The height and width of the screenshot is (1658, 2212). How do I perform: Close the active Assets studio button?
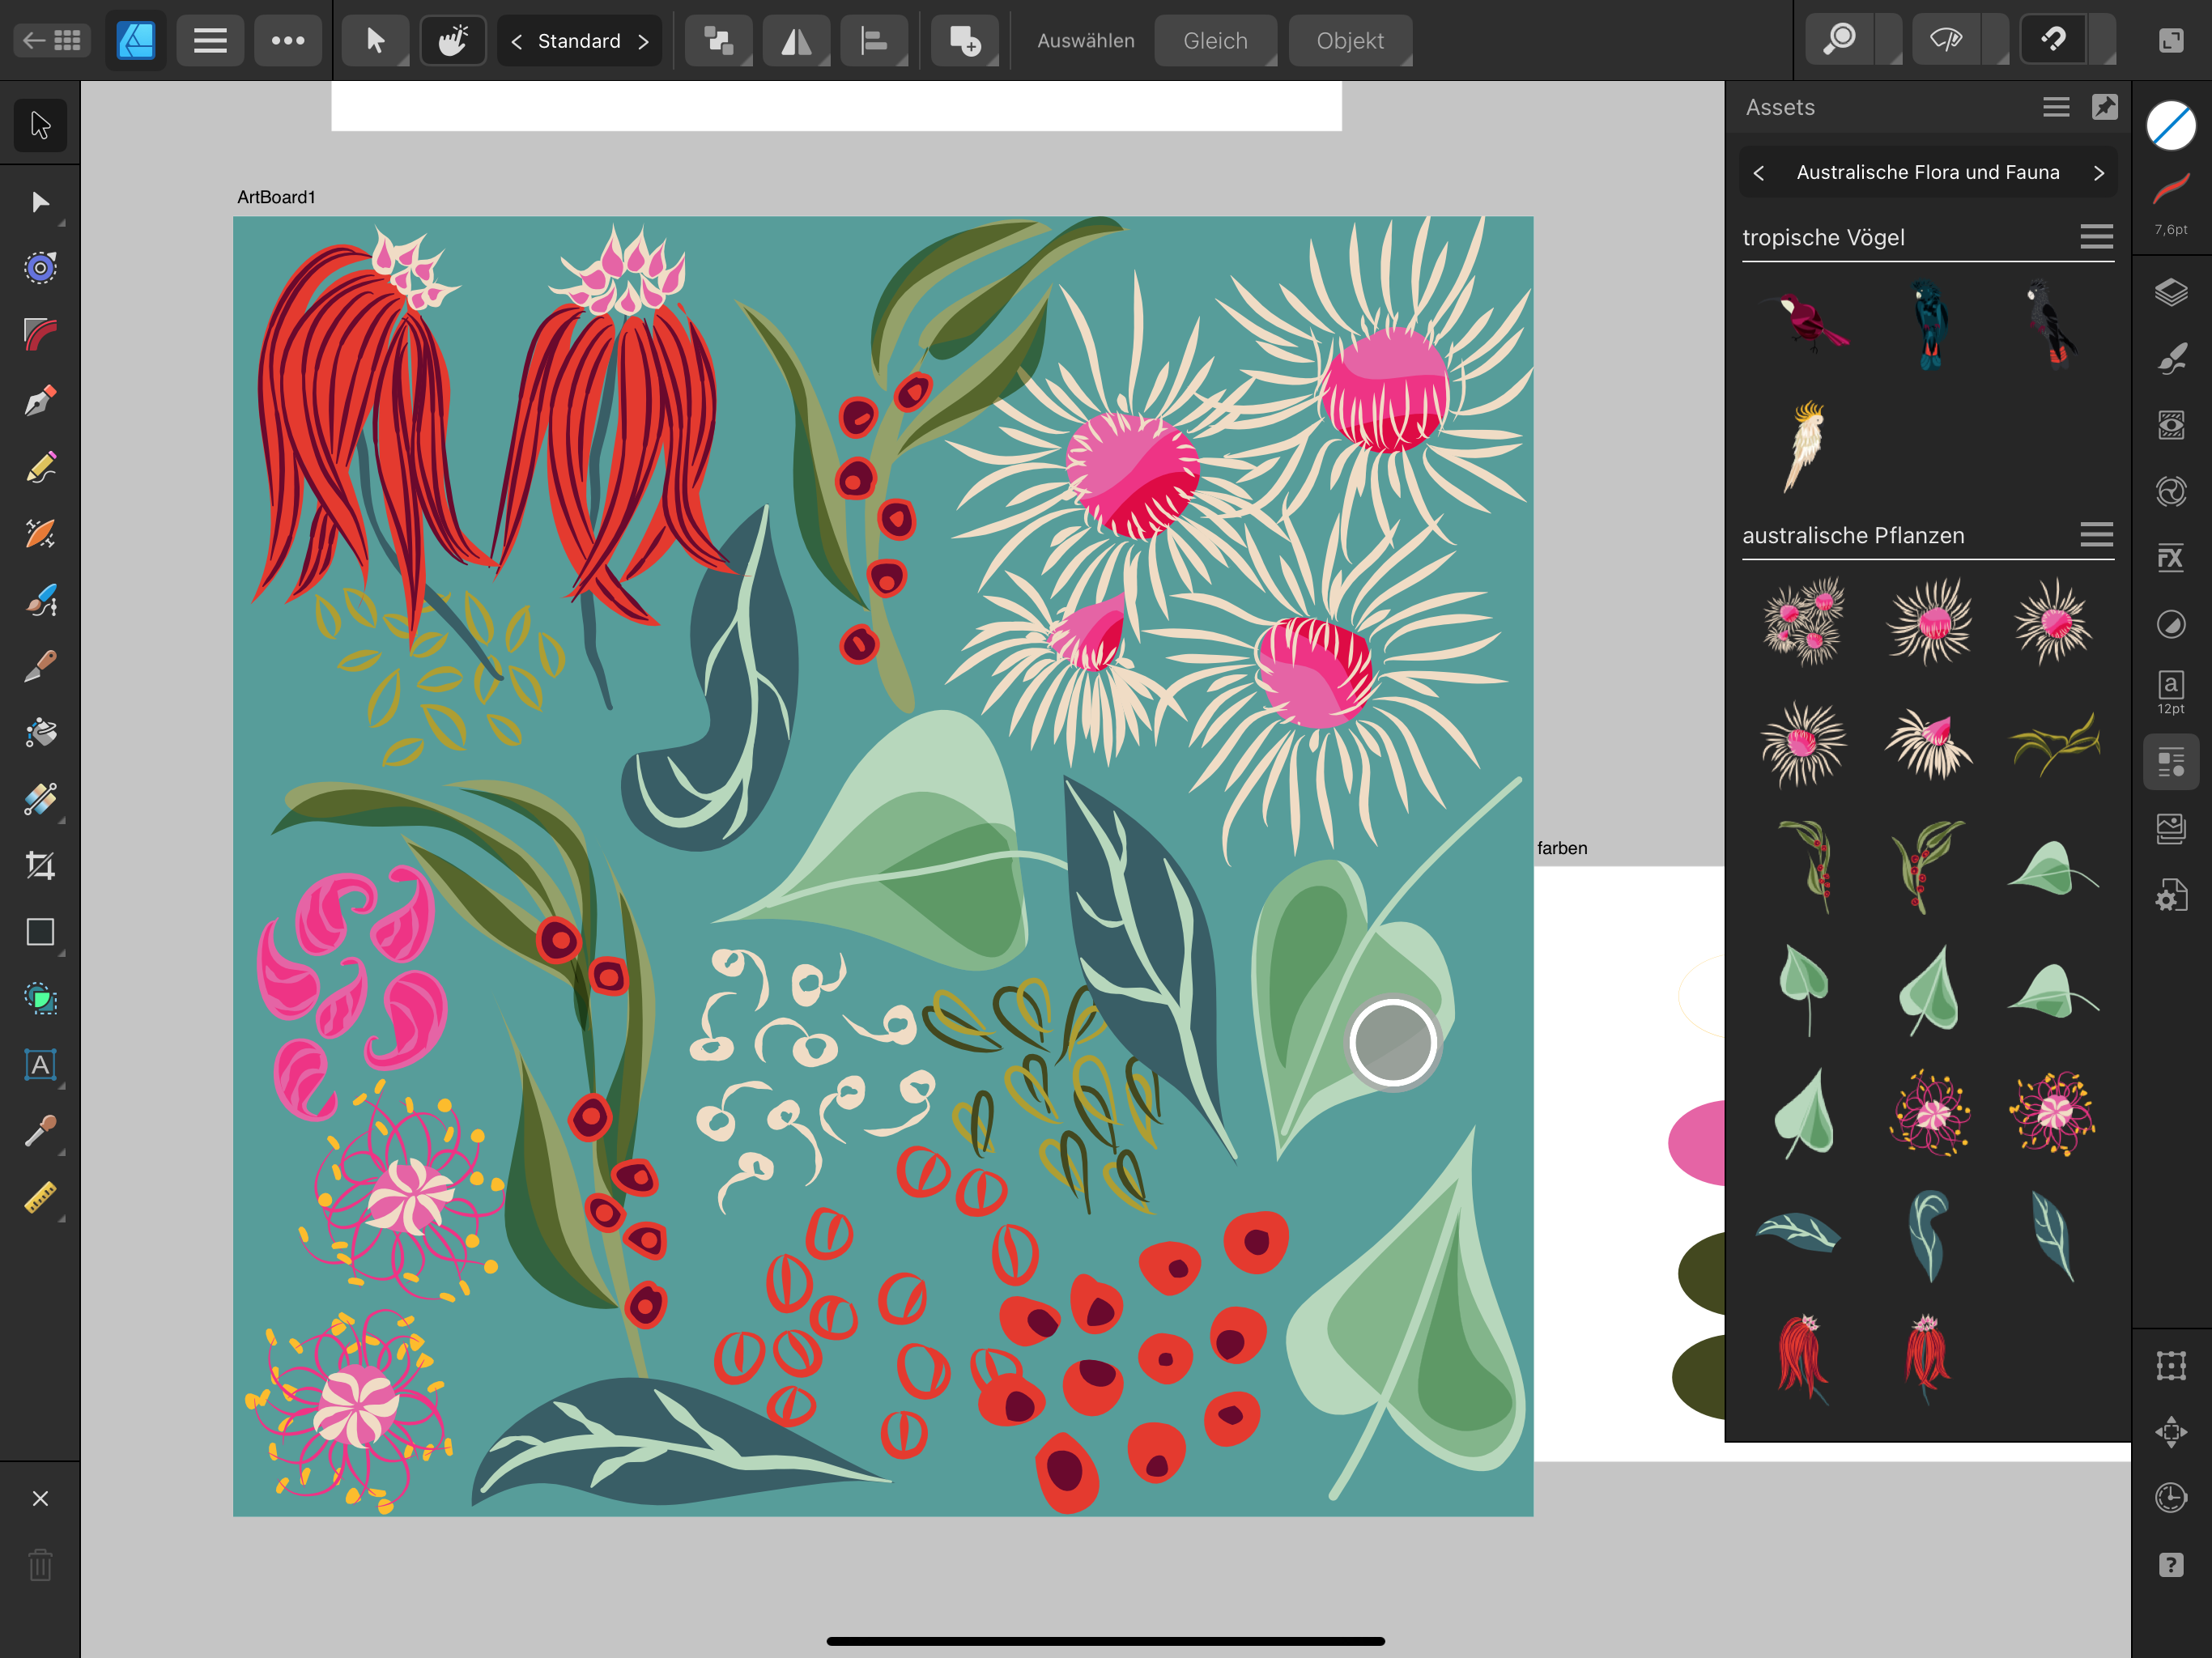click(2171, 763)
